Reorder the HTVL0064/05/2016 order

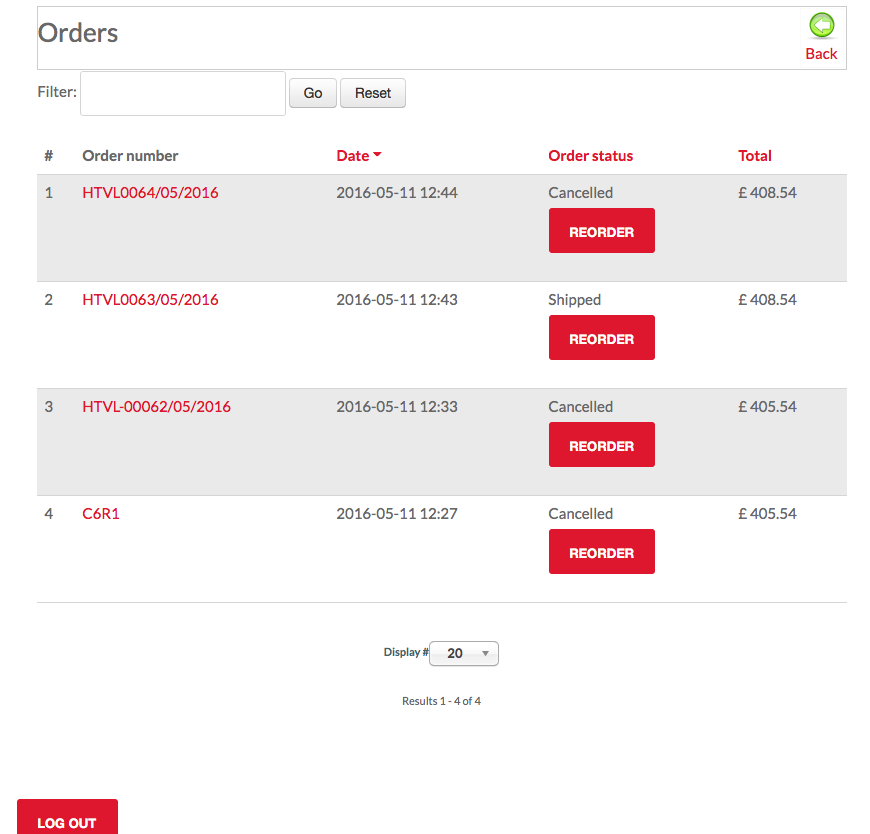(601, 231)
